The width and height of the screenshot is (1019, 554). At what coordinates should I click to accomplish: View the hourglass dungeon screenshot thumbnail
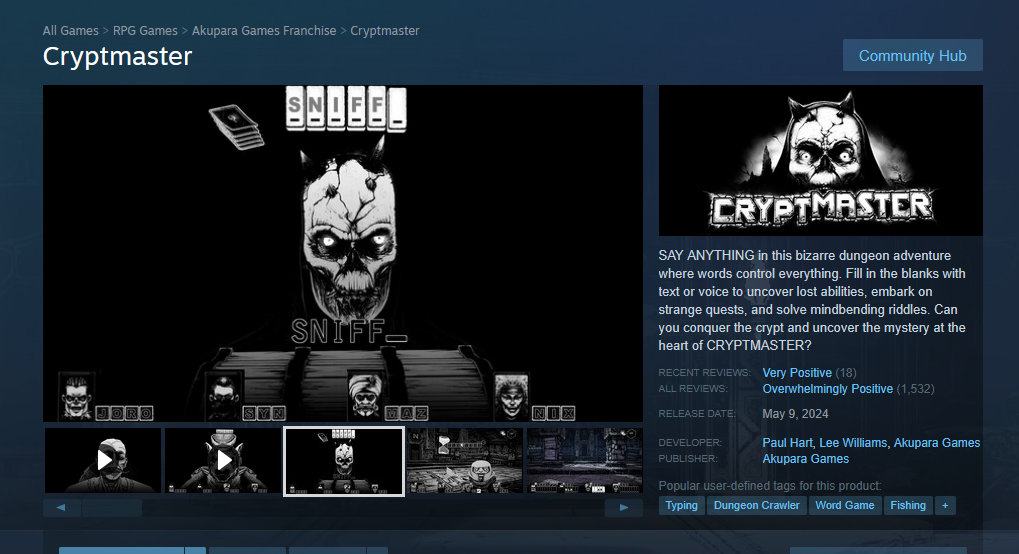pos(465,460)
